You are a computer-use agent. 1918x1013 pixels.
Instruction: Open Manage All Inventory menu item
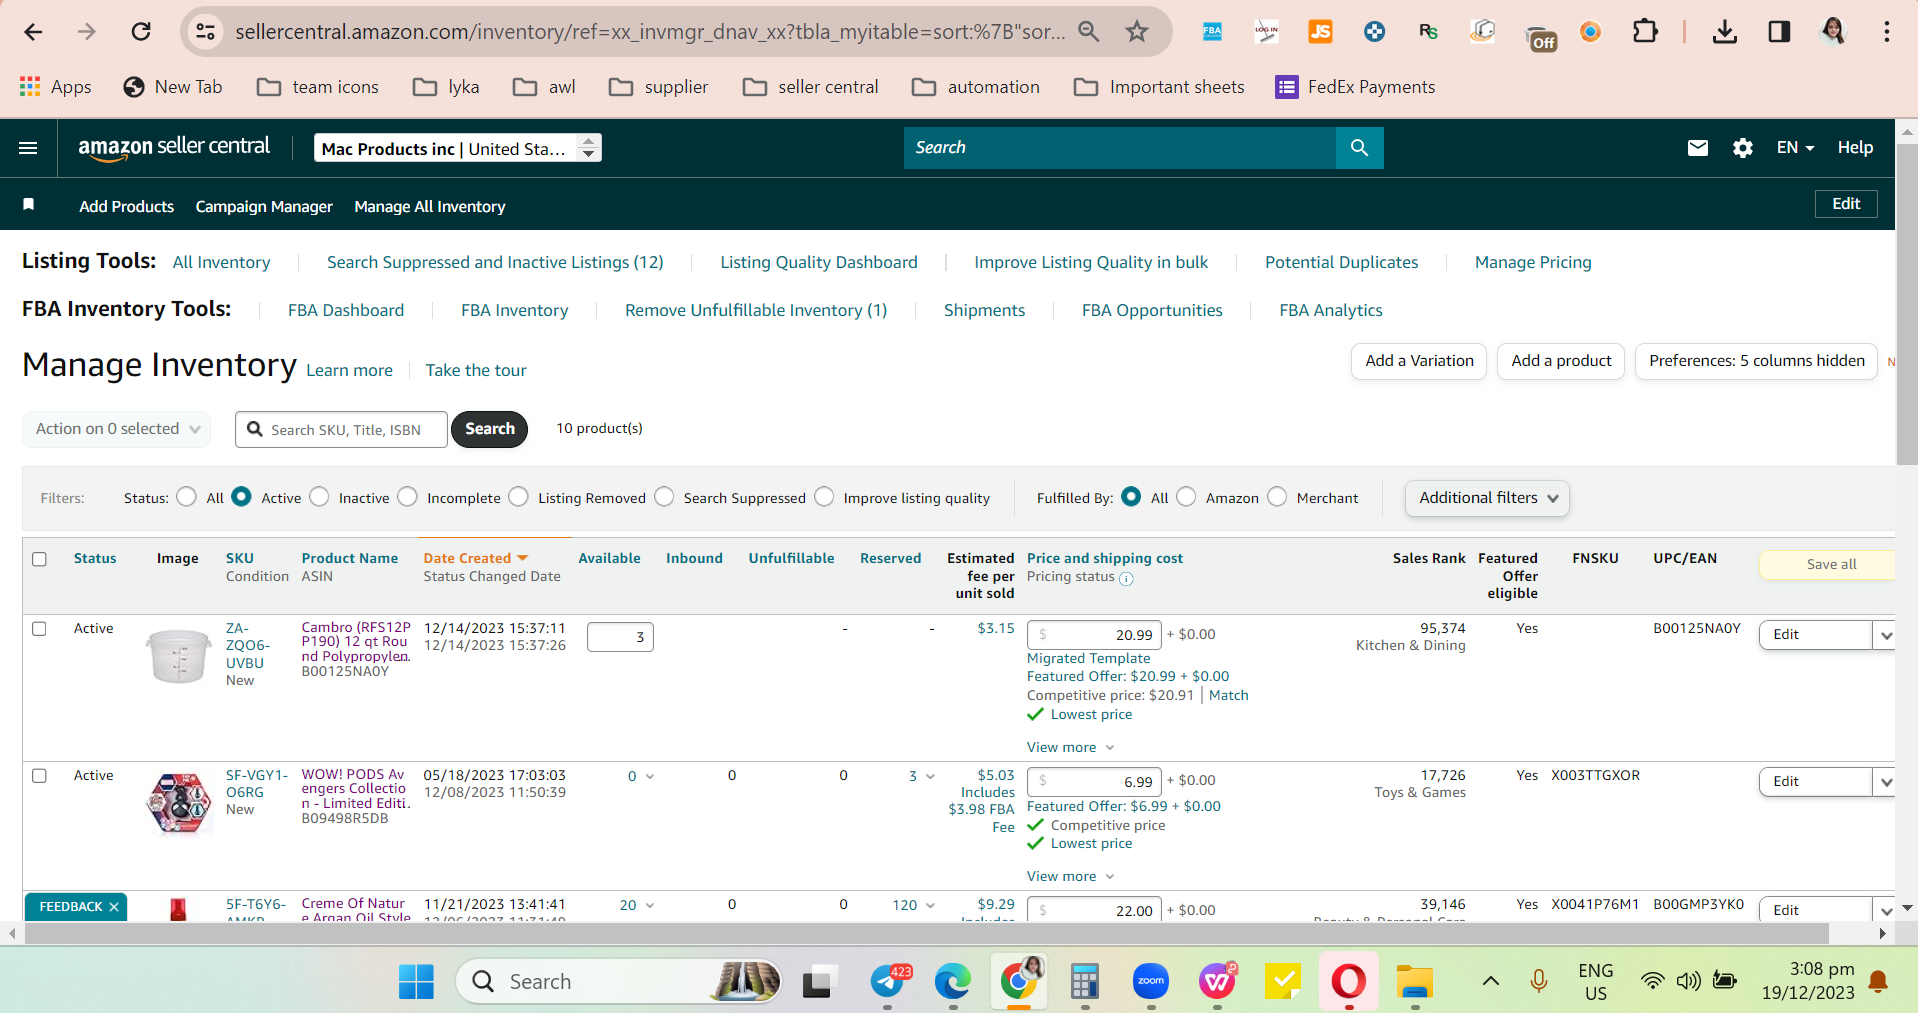point(430,206)
